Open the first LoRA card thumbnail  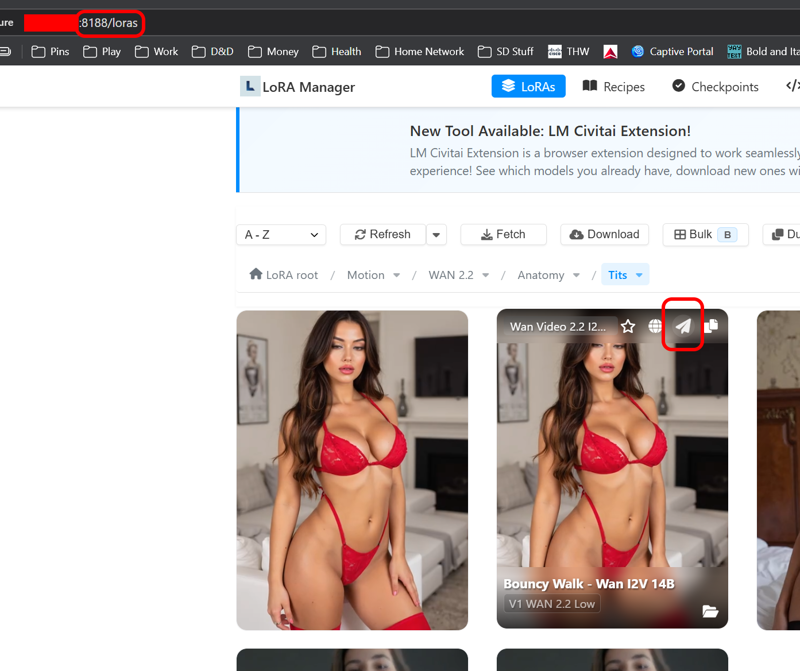coord(352,470)
